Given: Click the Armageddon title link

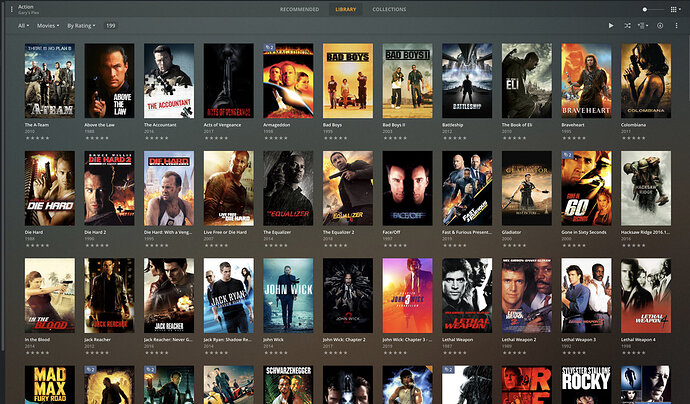Looking at the screenshot, I should 277,125.
